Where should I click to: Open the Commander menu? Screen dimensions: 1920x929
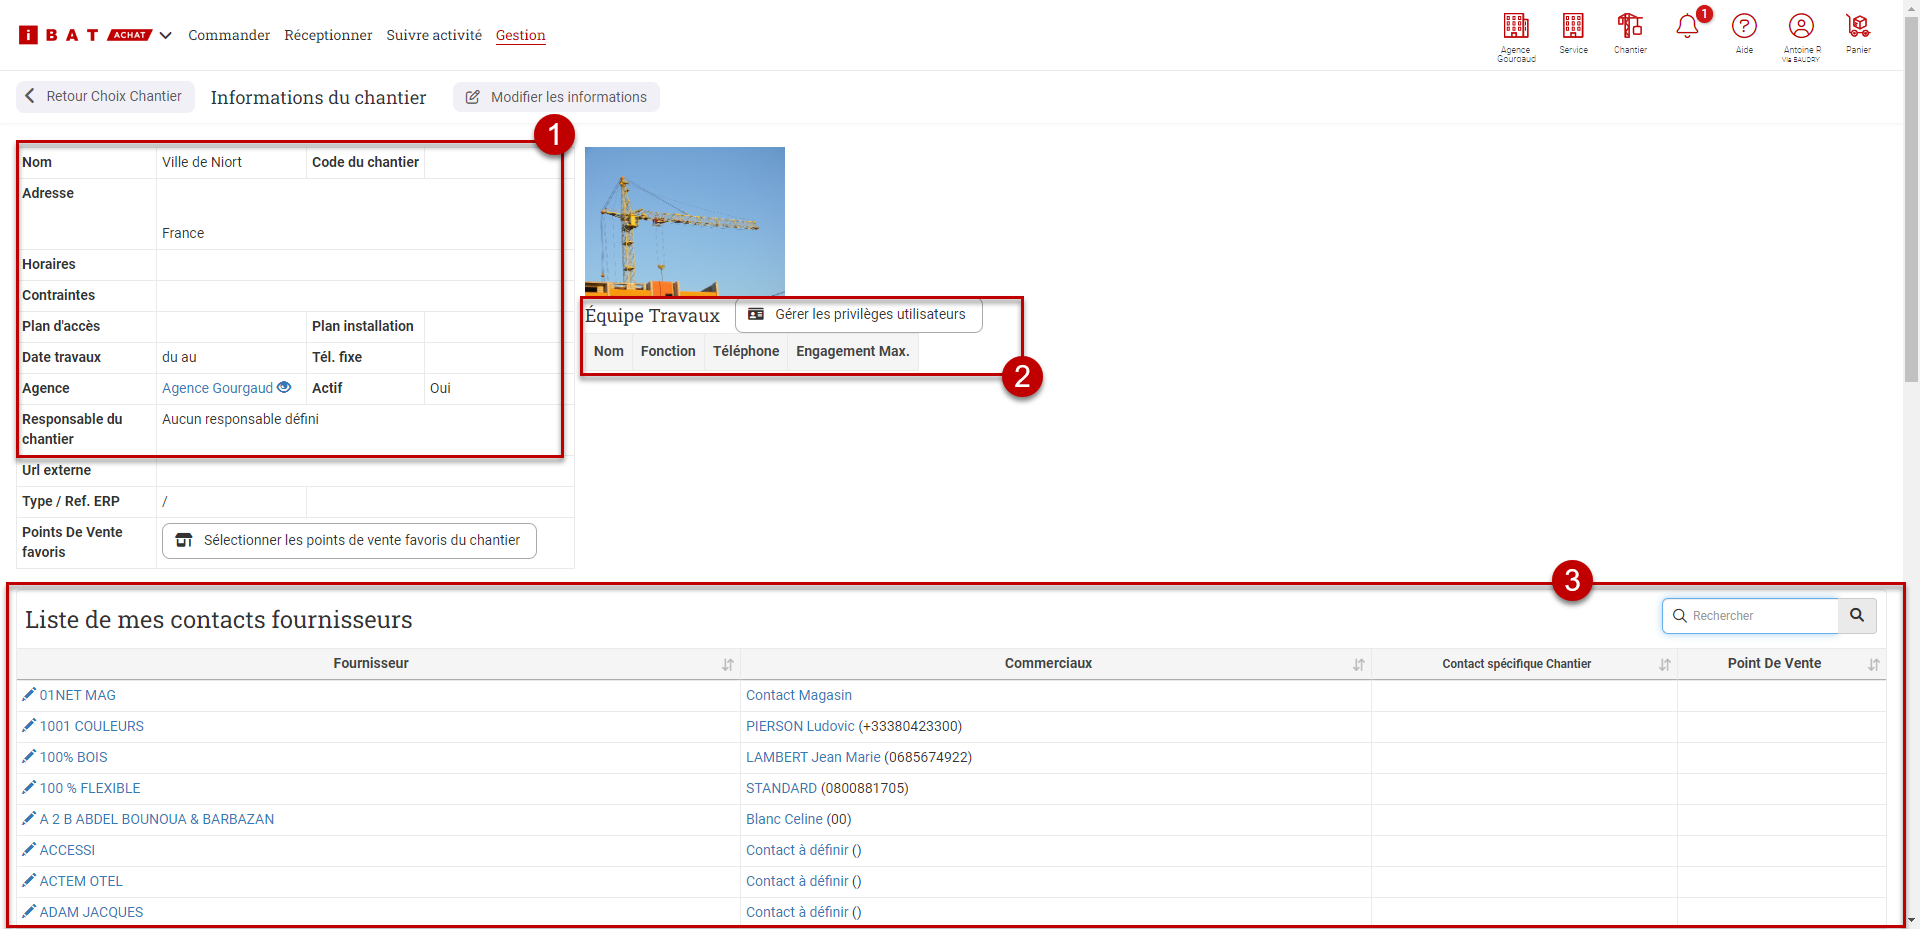coord(229,36)
